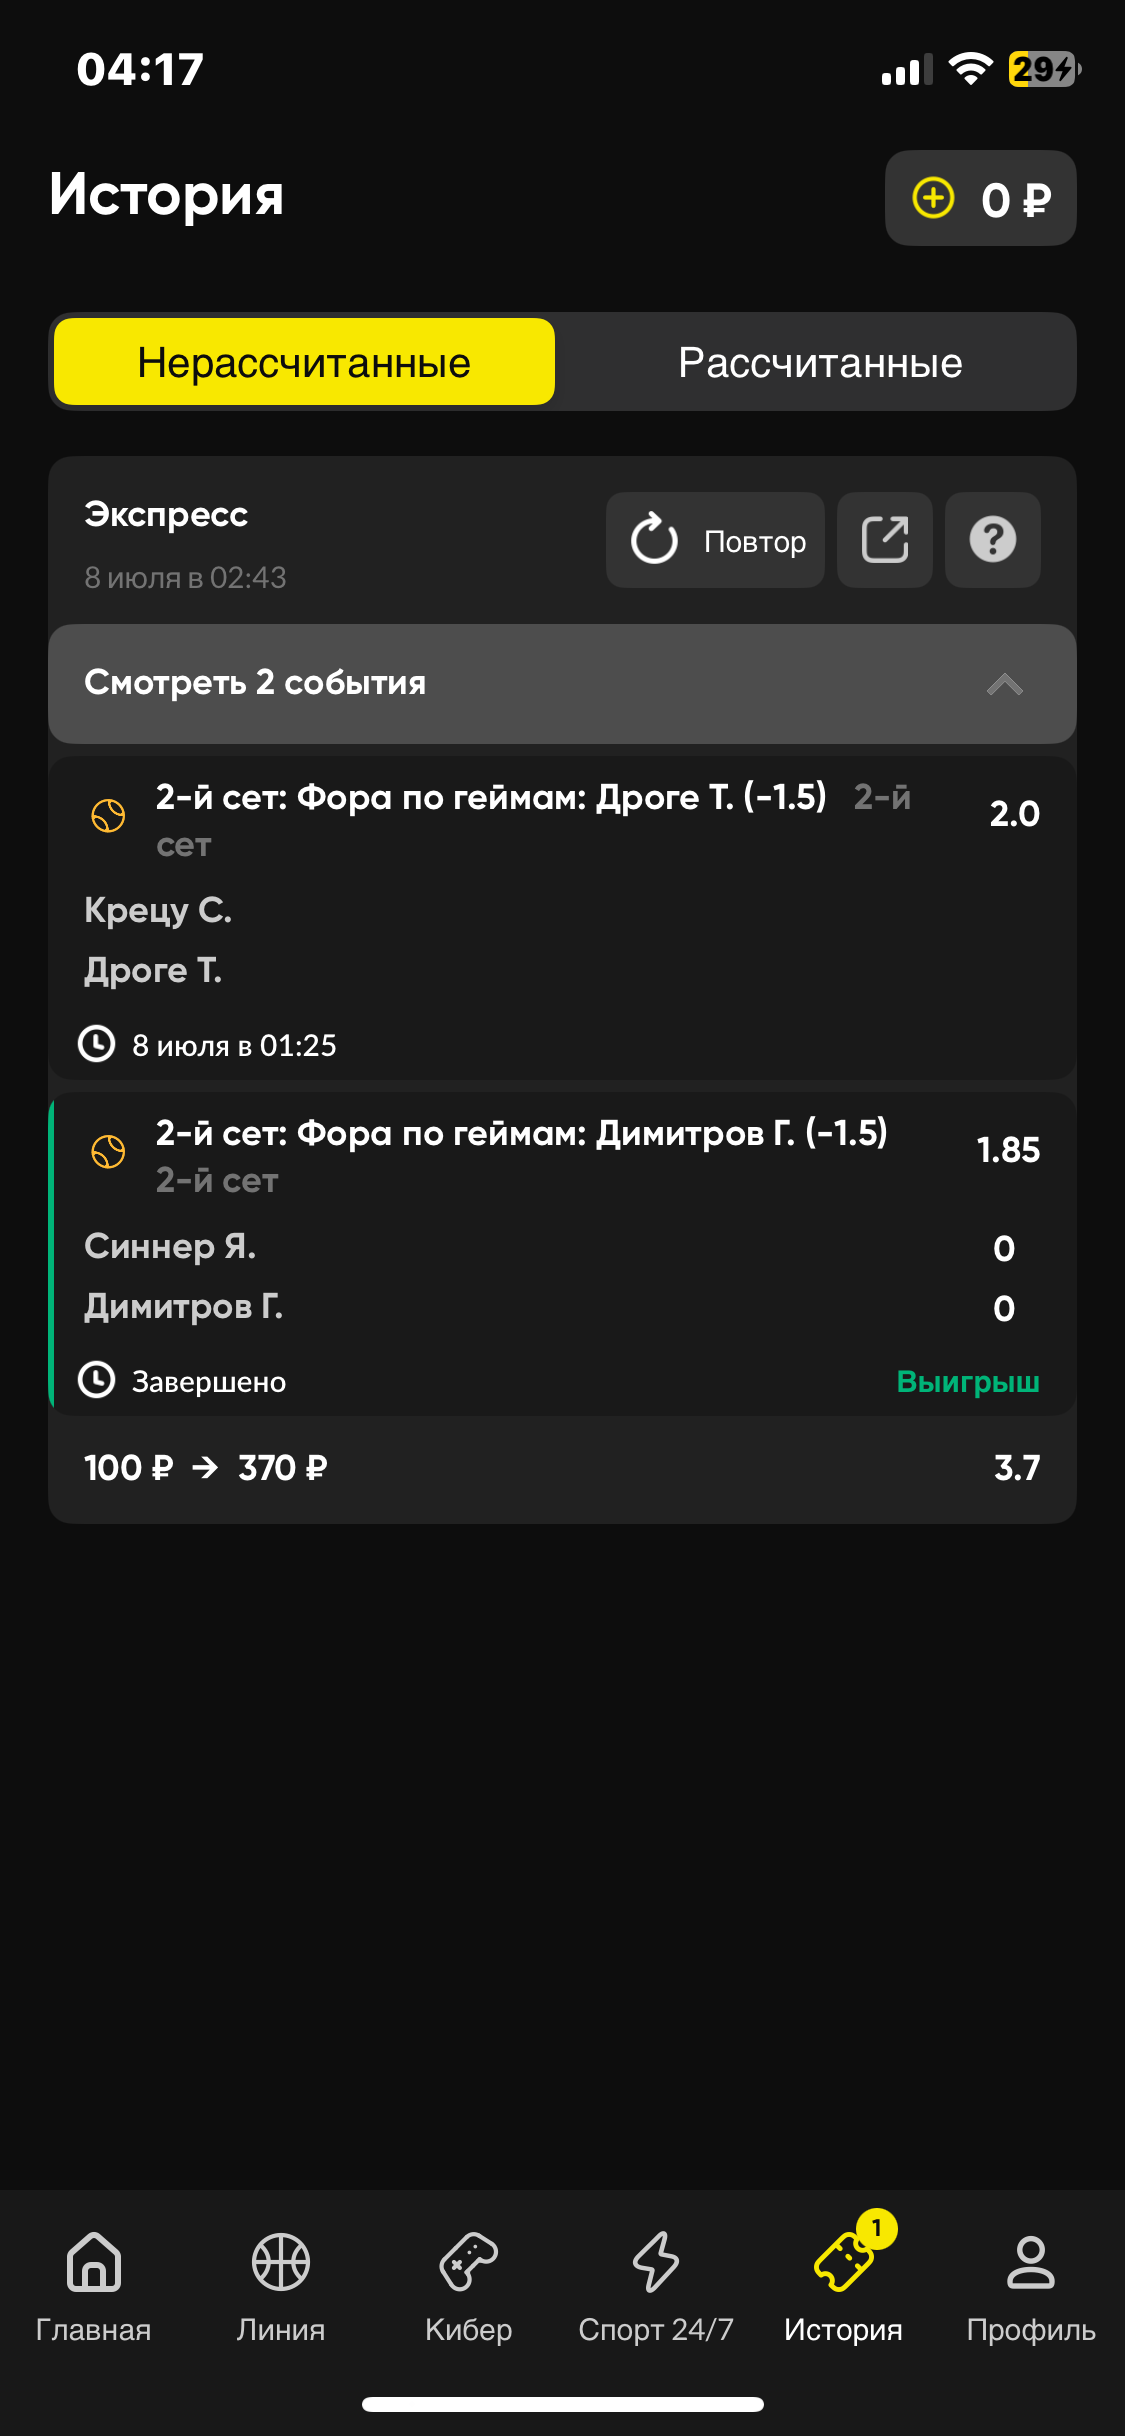Tap the tennis ball icon for Крецу match

coord(109,816)
